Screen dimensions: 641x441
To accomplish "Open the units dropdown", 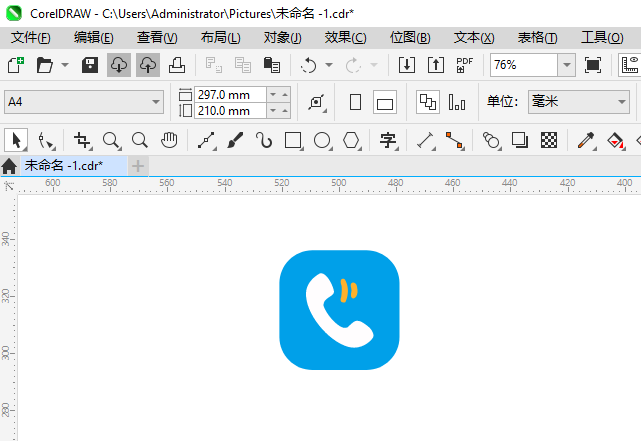I will 622,102.
